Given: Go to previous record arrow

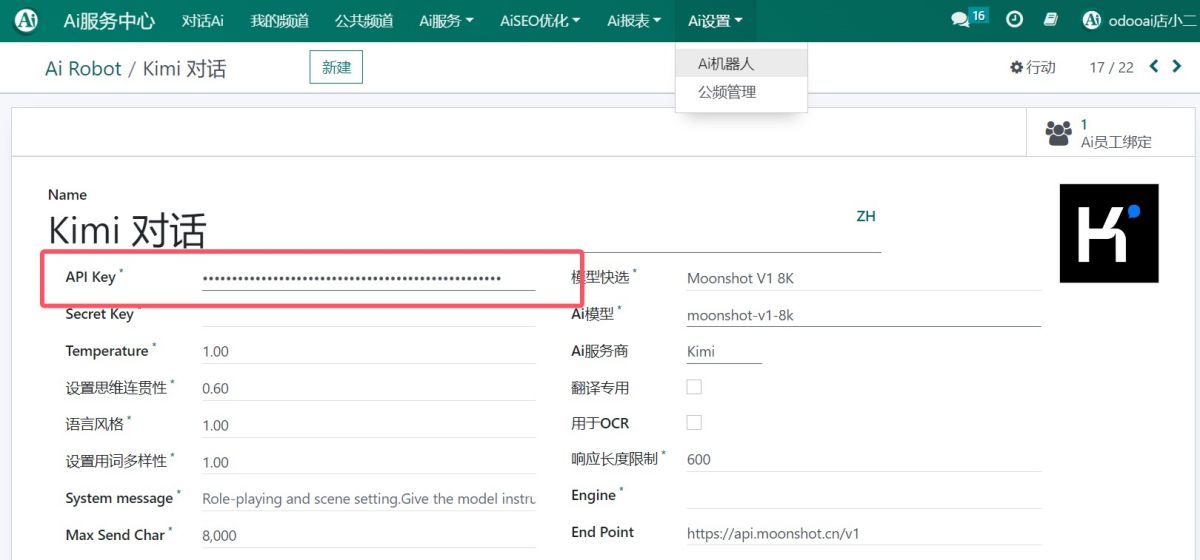Looking at the screenshot, I should (1154, 67).
